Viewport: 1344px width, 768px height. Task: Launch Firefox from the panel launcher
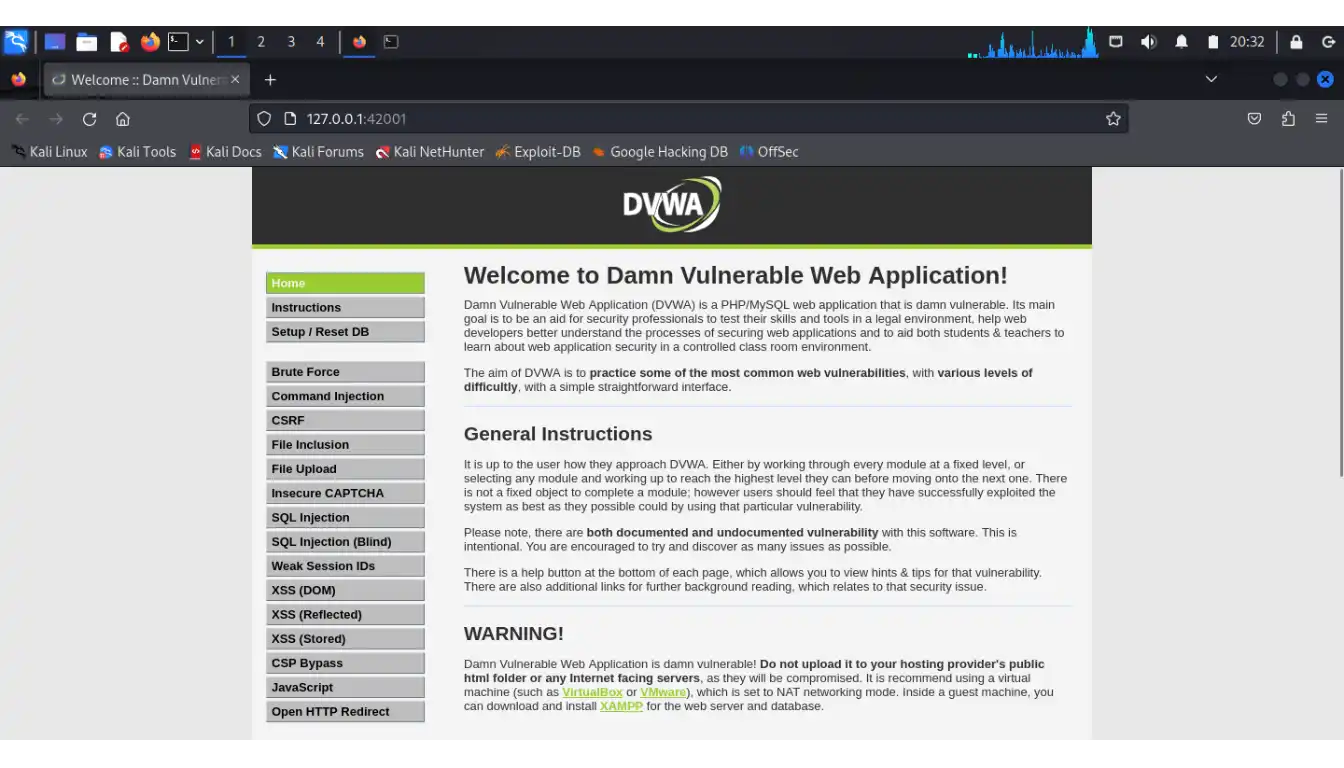(x=150, y=42)
